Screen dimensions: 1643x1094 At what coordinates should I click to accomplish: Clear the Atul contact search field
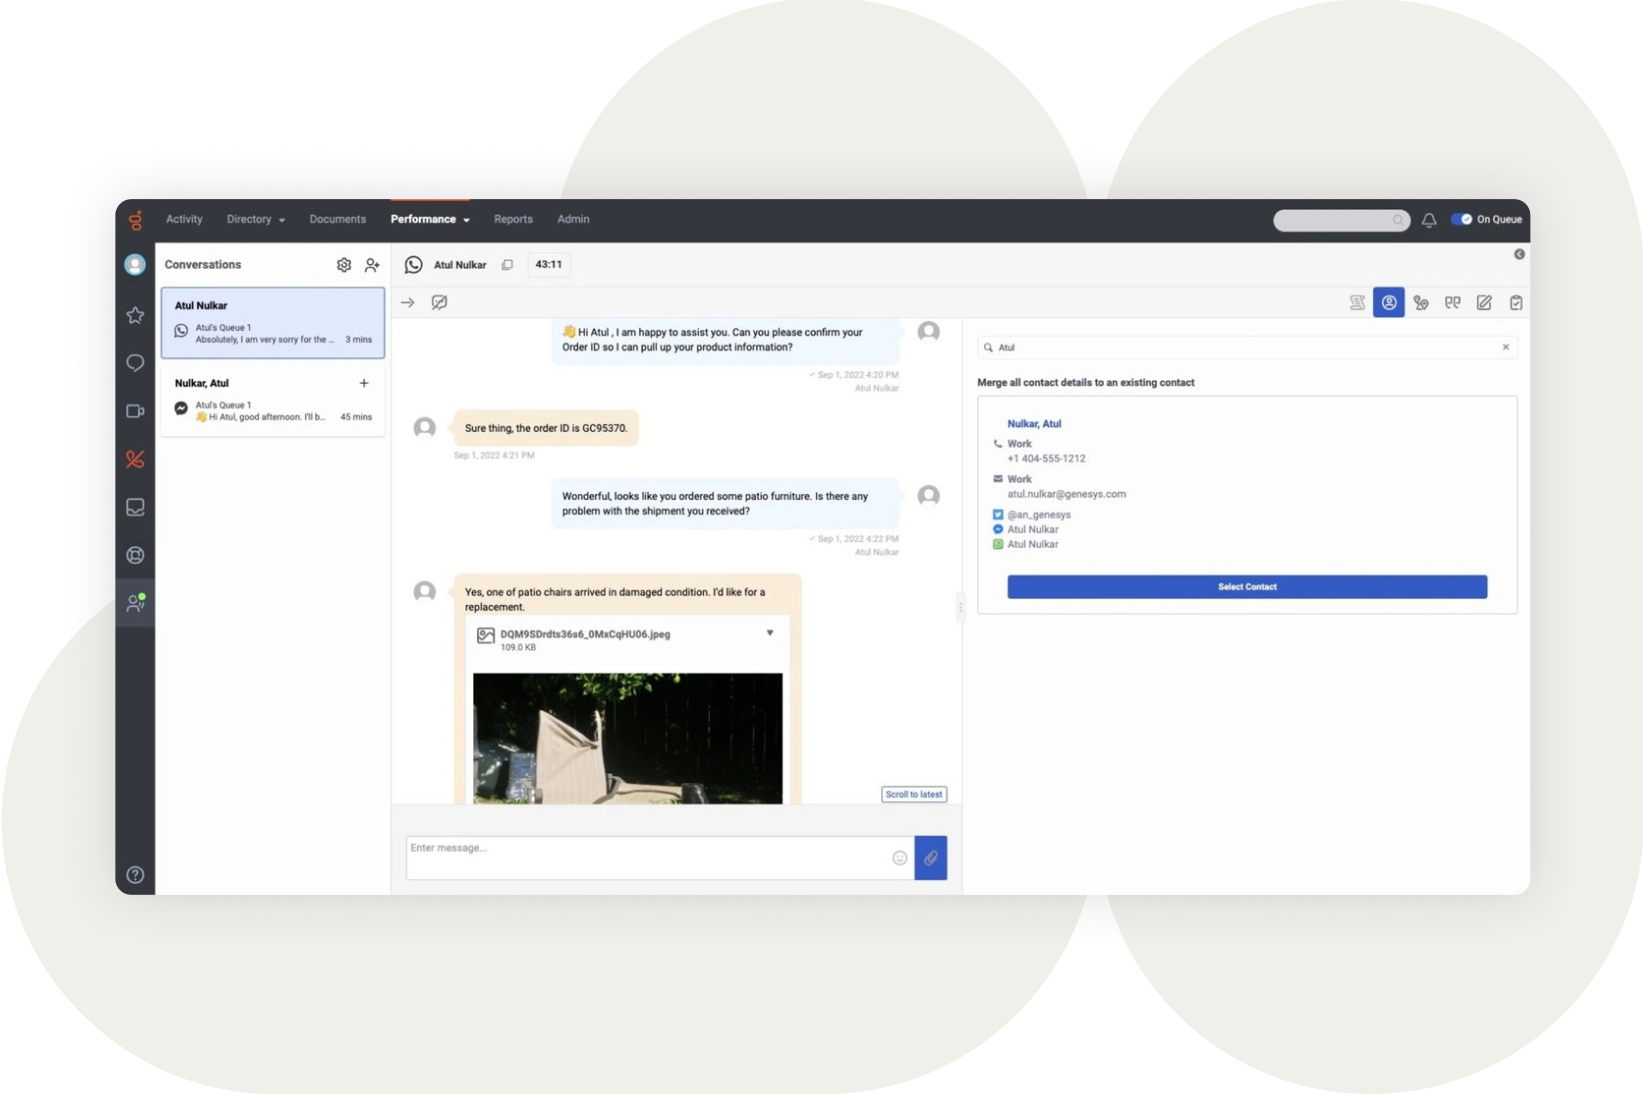1505,347
